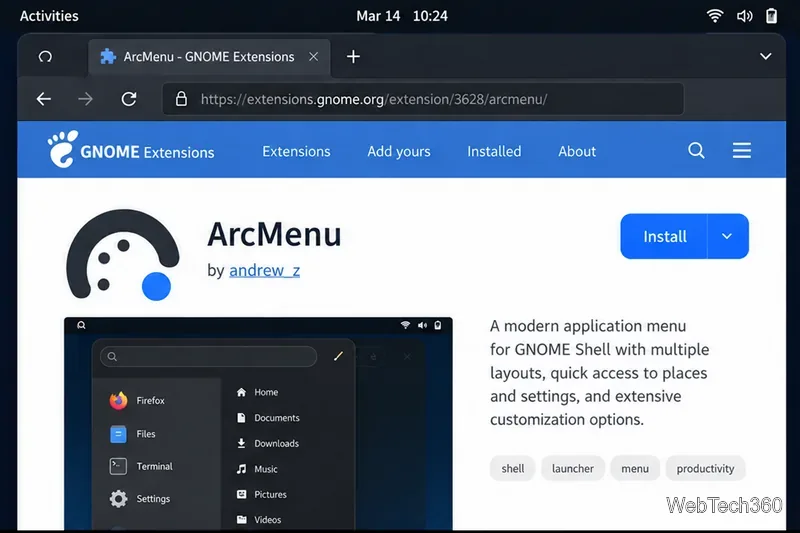Click the ArcMenu extension logo
Image resolution: width=800 pixels, height=533 pixels.
[123, 255]
